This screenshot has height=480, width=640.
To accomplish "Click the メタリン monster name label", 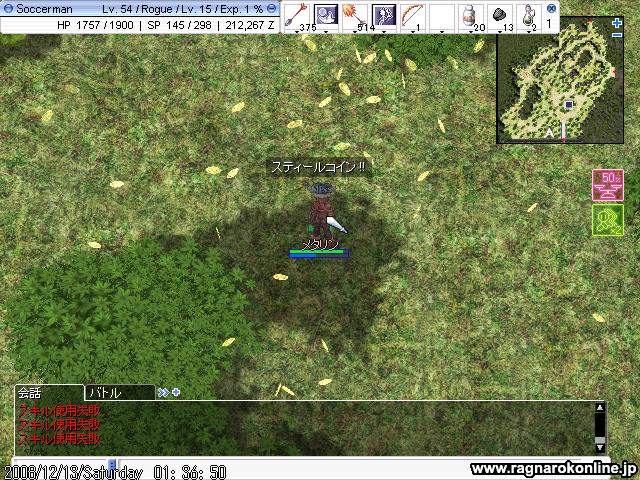I will 320,244.
